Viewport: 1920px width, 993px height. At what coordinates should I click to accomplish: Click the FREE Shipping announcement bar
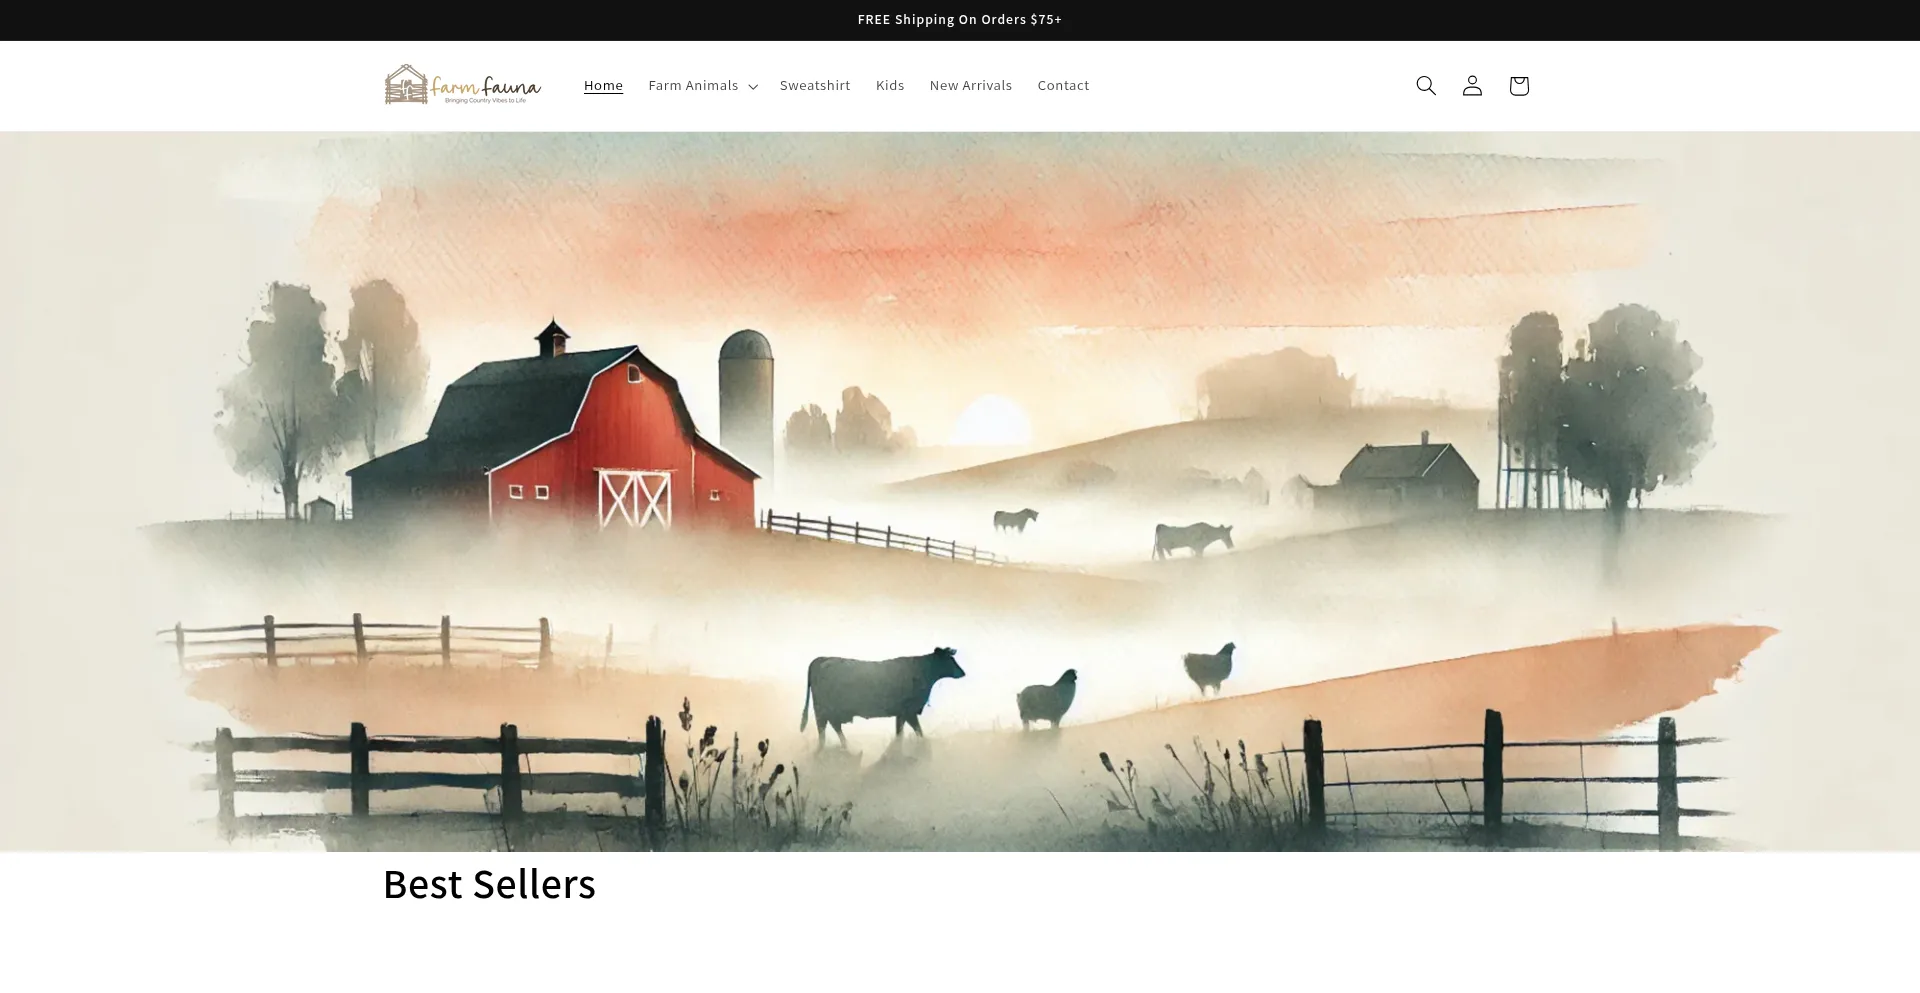pos(960,20)
